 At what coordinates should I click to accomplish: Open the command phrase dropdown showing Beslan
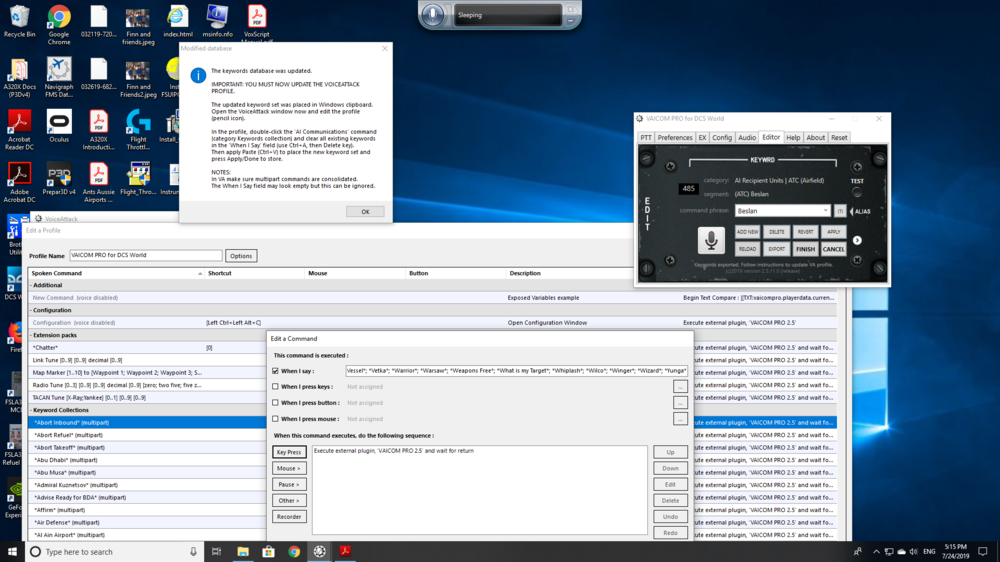click(x=826, y=211)
